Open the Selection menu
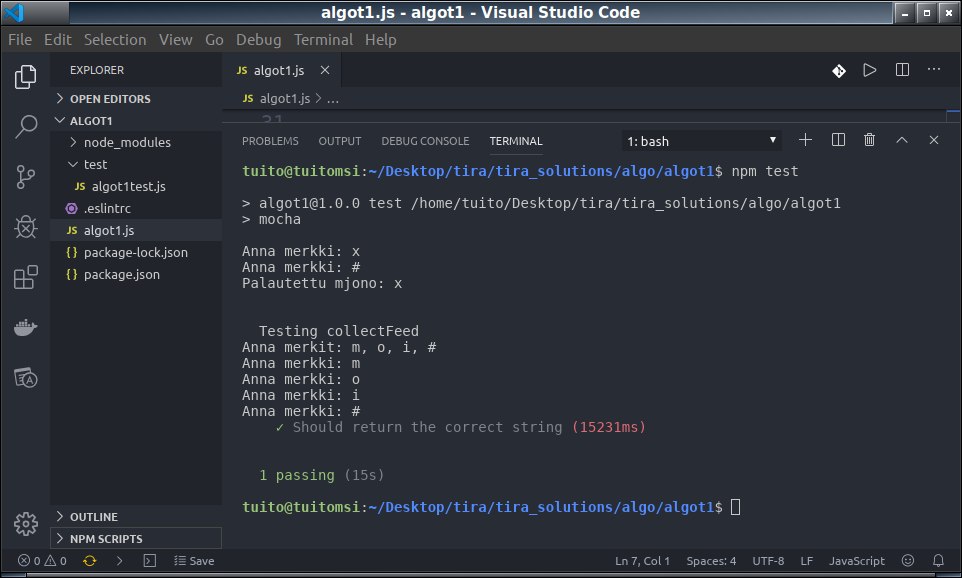962x578 pixels. [115, 40]
